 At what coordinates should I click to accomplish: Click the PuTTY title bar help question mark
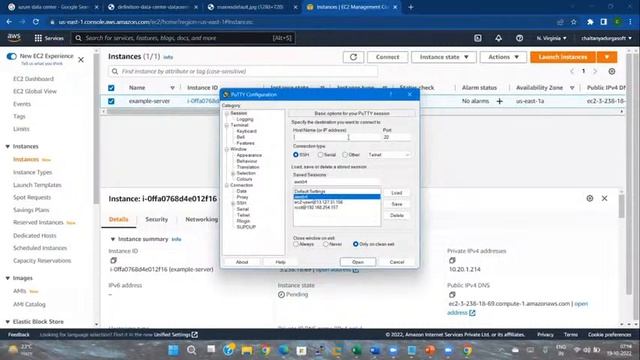391,94
